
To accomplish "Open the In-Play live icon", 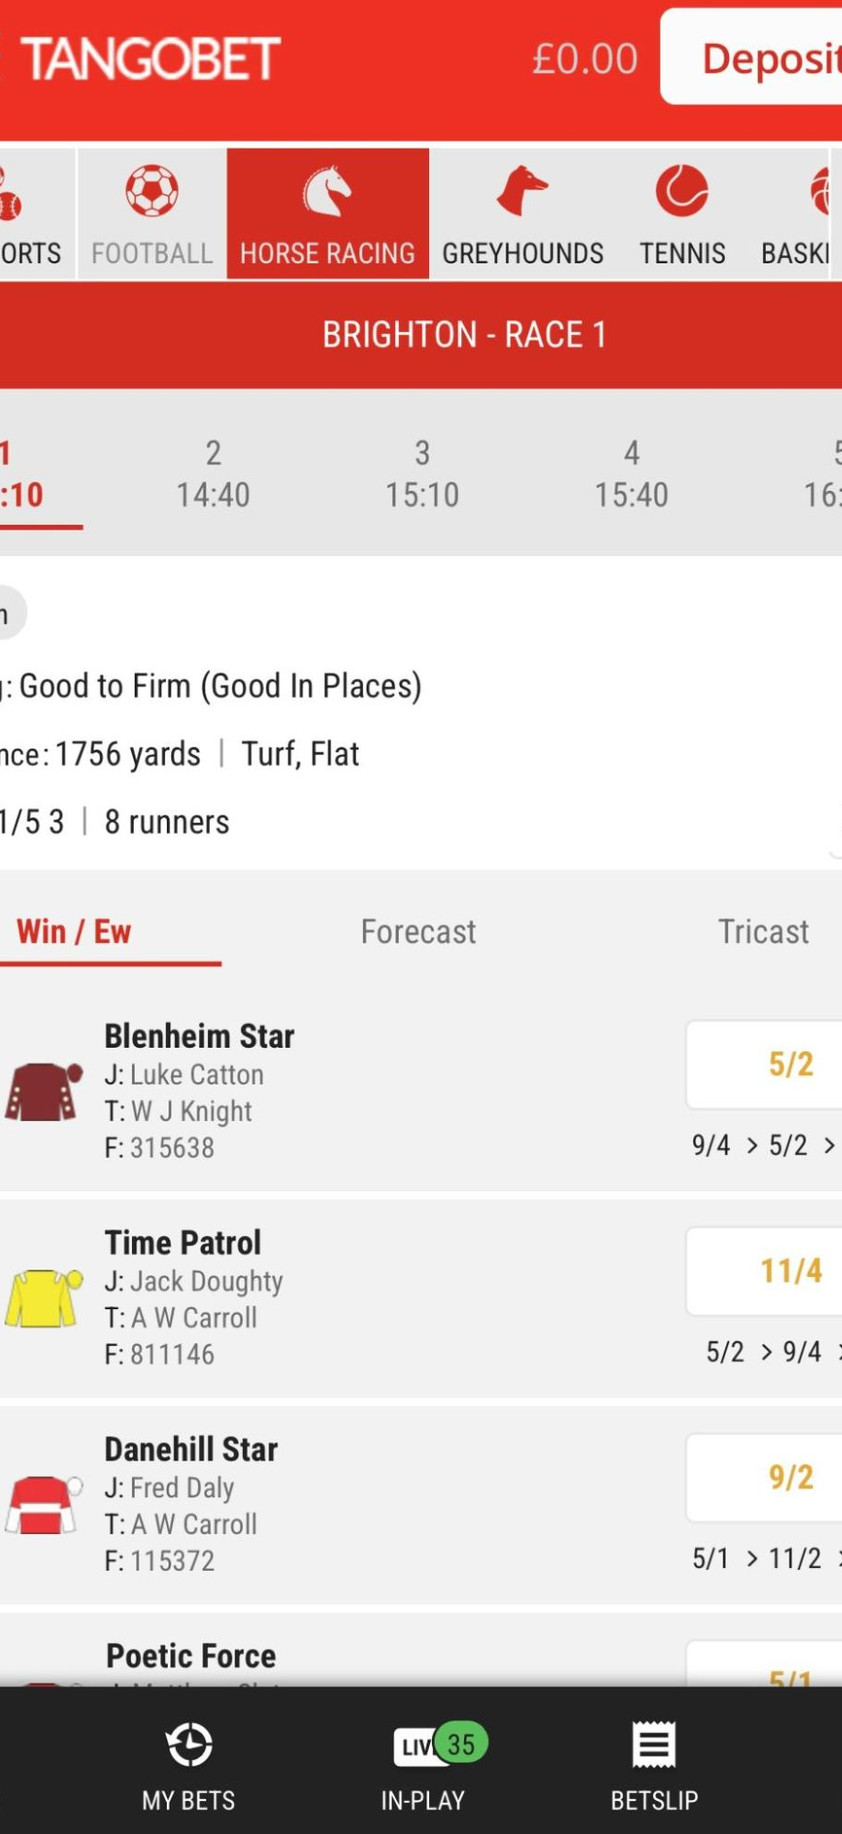I will coord(423,1745).
